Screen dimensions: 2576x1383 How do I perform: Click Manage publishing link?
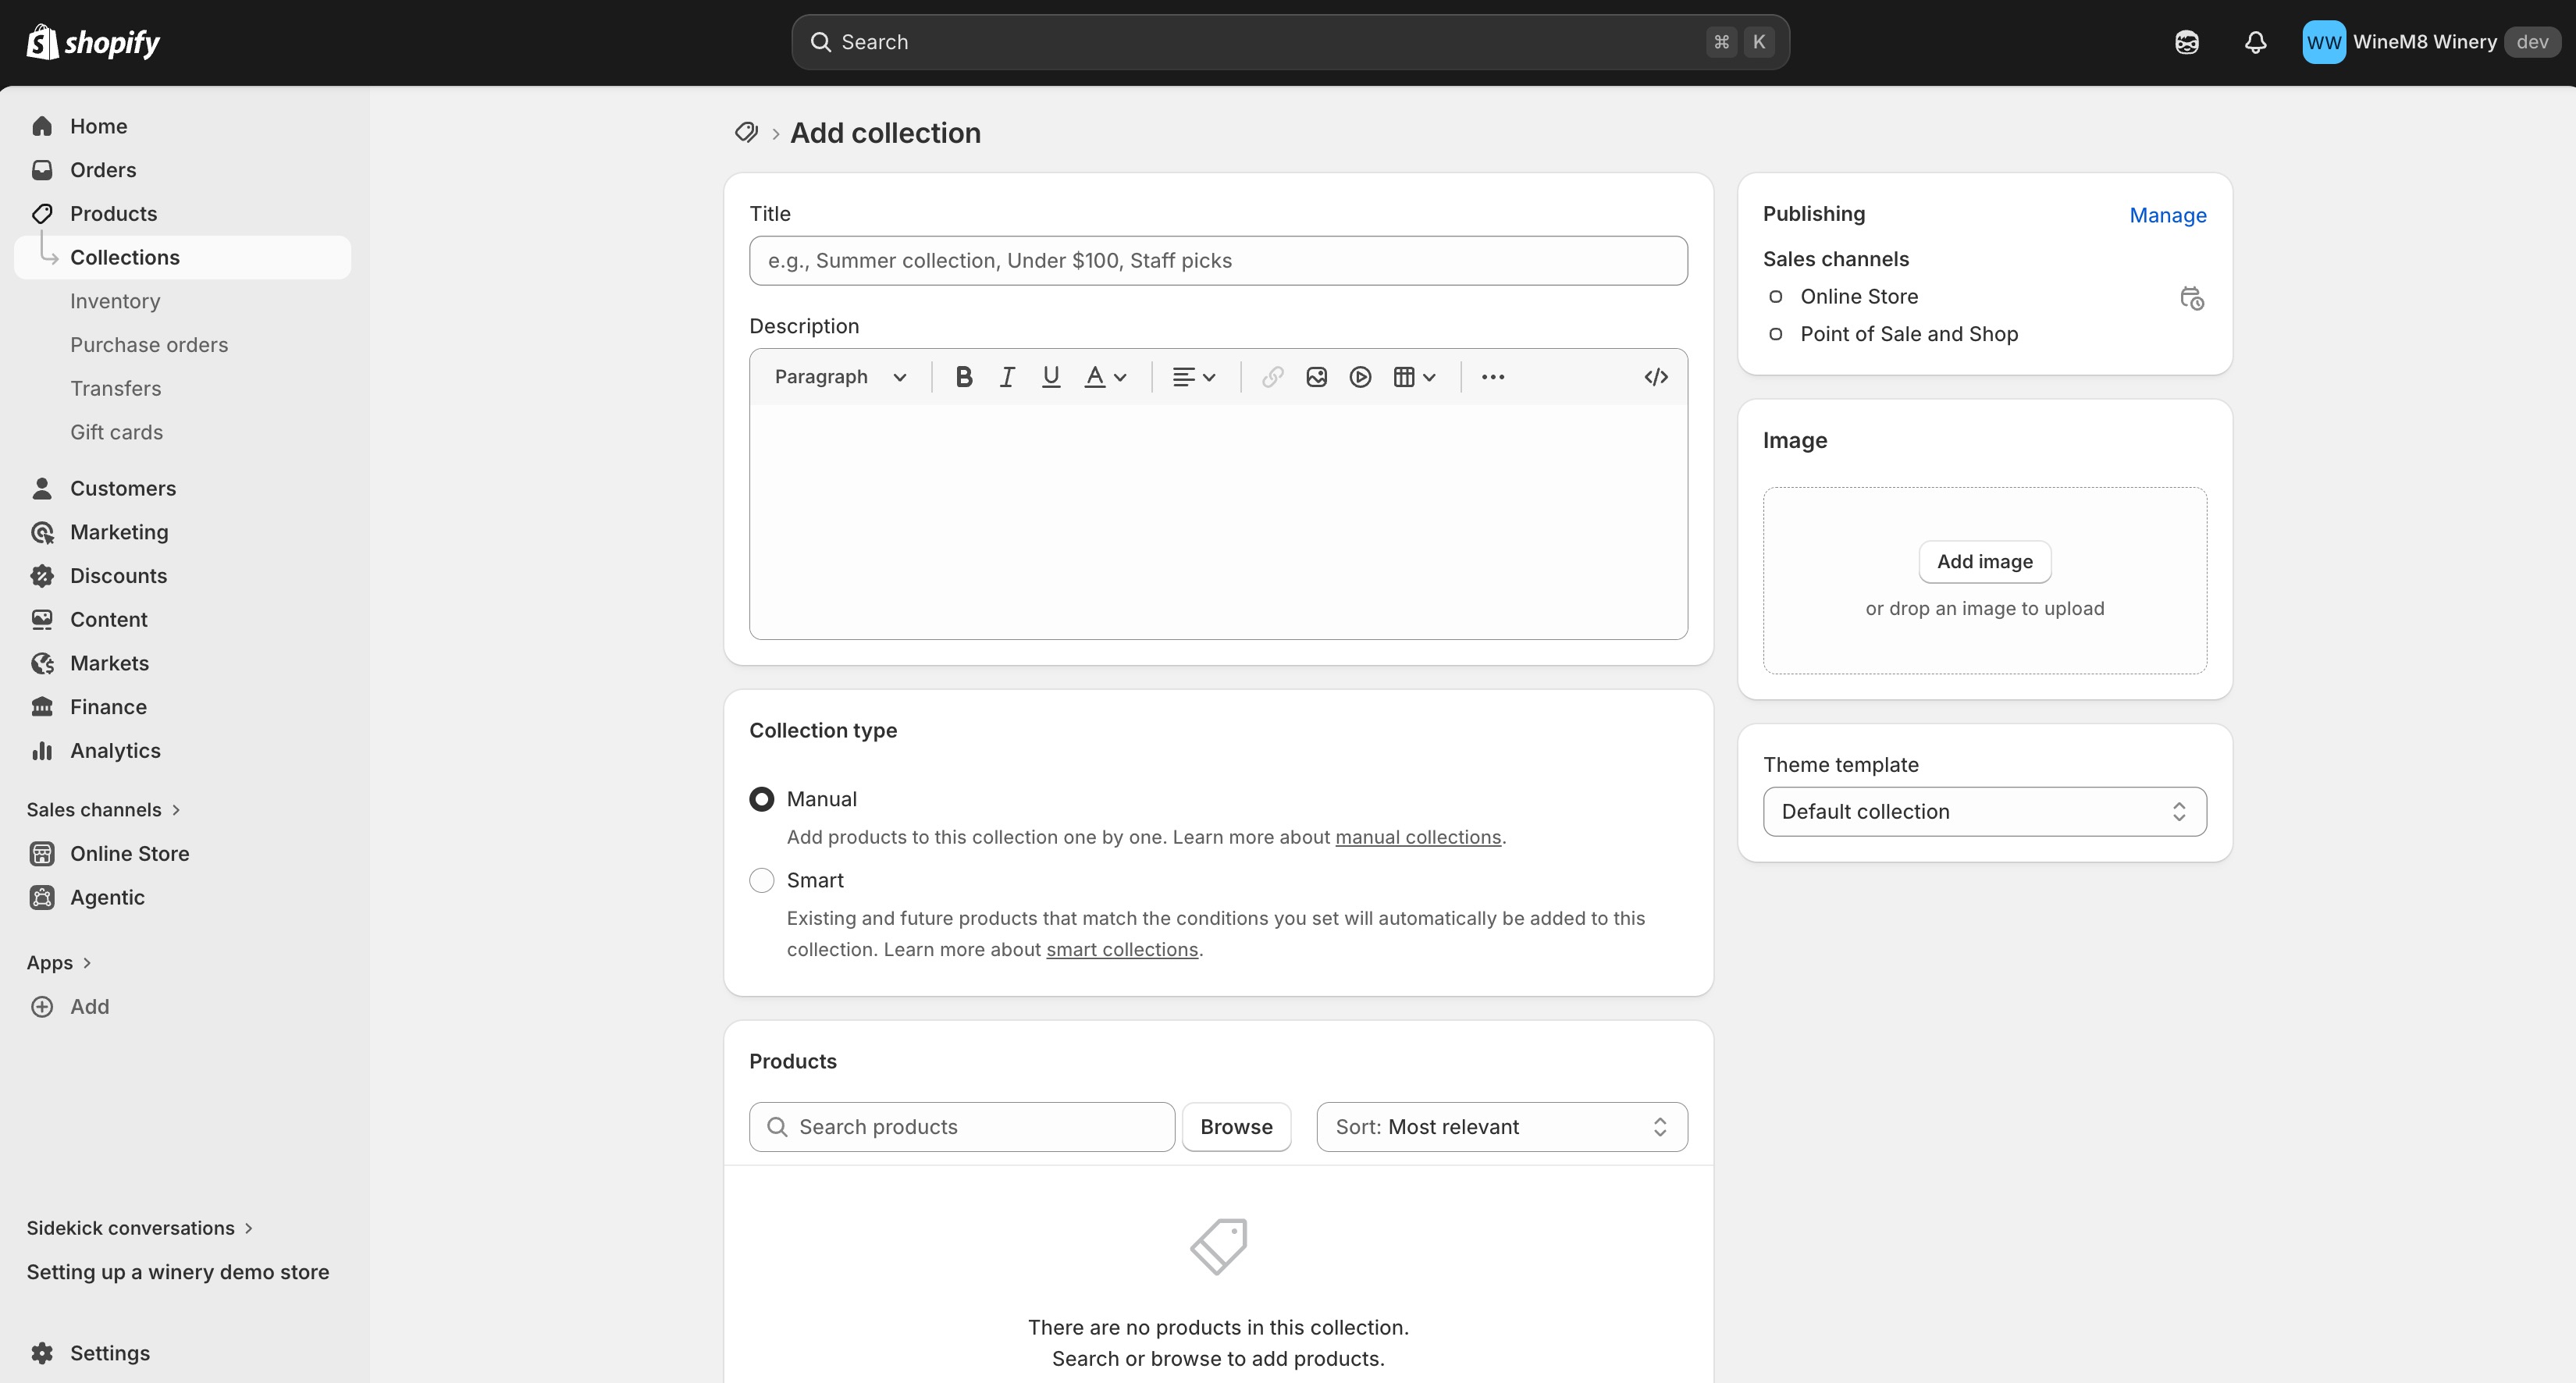(2167, 215)
